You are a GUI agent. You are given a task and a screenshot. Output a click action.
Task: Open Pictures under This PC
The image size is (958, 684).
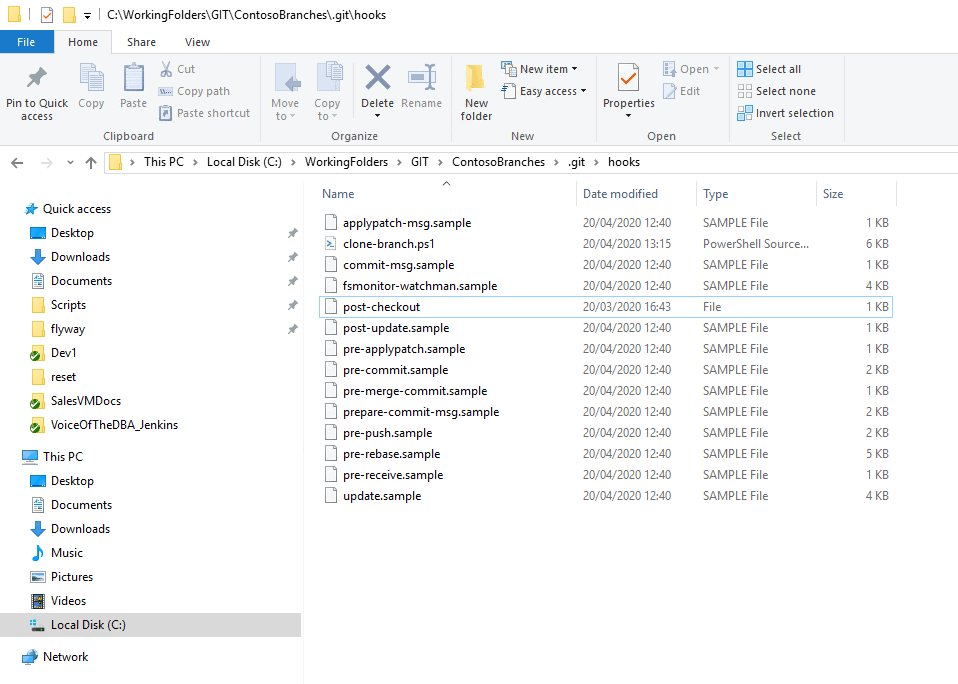[x=72, y=577]
